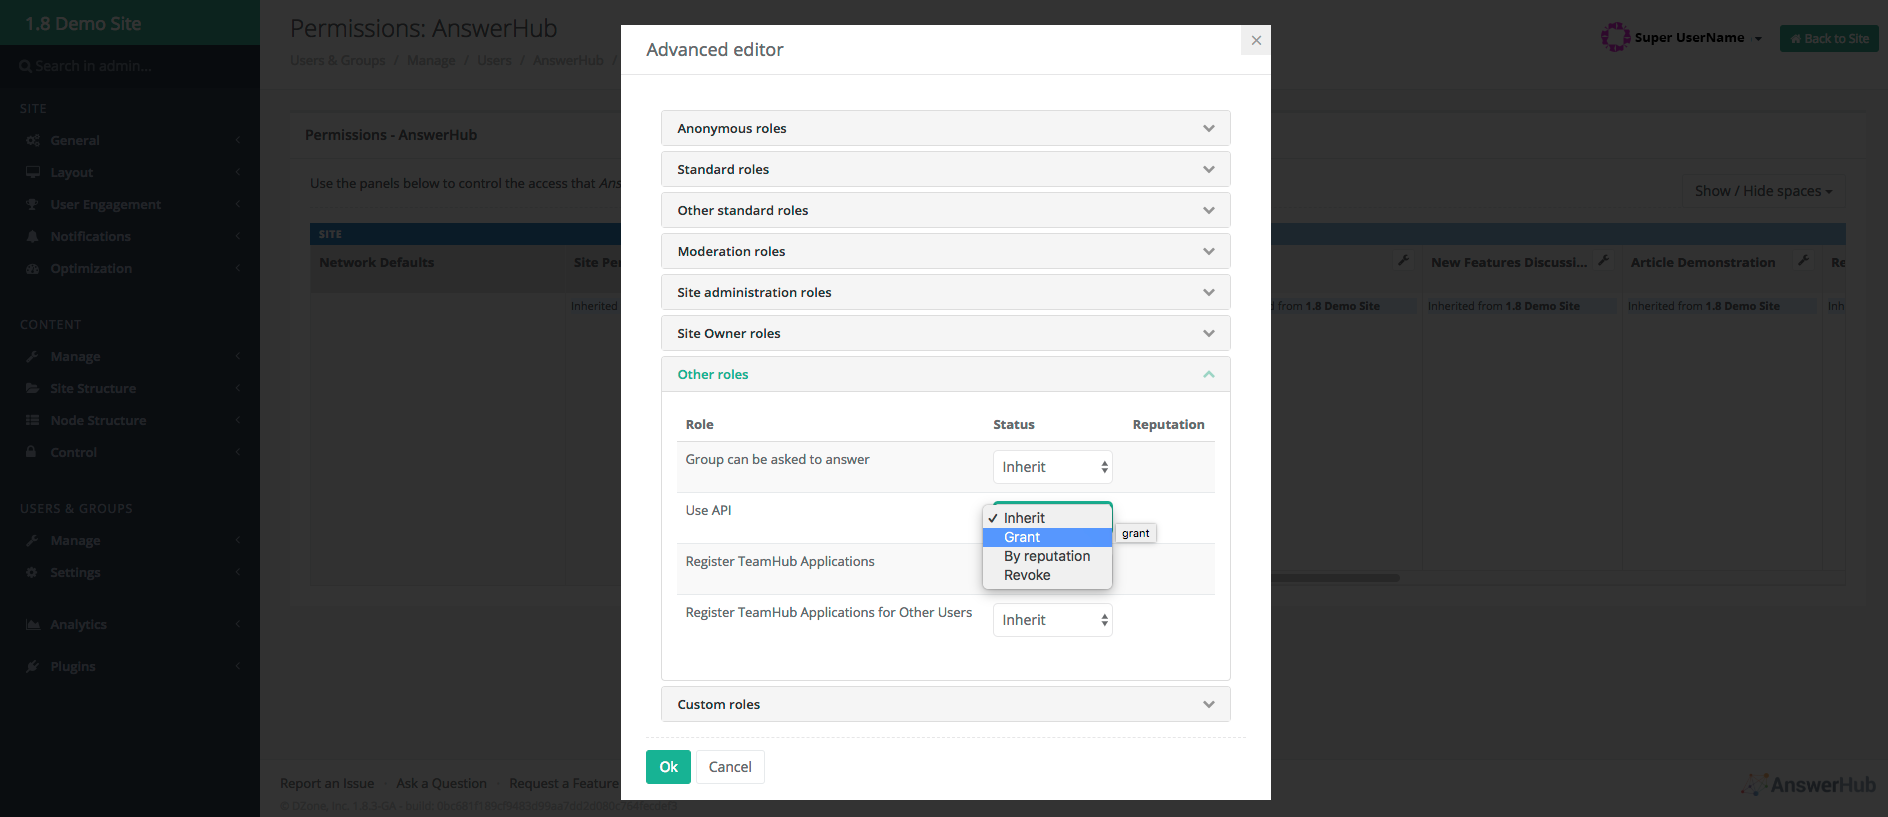This screenshot has width=1888, height=817.
Task: Click the Settings gear icon in sidebar
Action: click(x=33, y=572)
